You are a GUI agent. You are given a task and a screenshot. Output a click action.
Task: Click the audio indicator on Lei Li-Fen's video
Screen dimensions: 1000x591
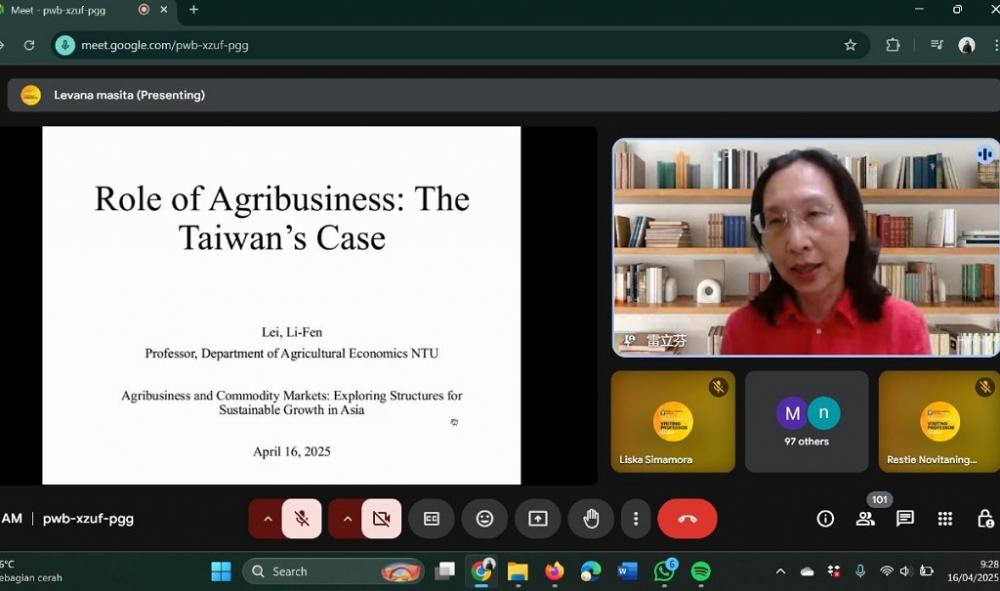[984, 154]
